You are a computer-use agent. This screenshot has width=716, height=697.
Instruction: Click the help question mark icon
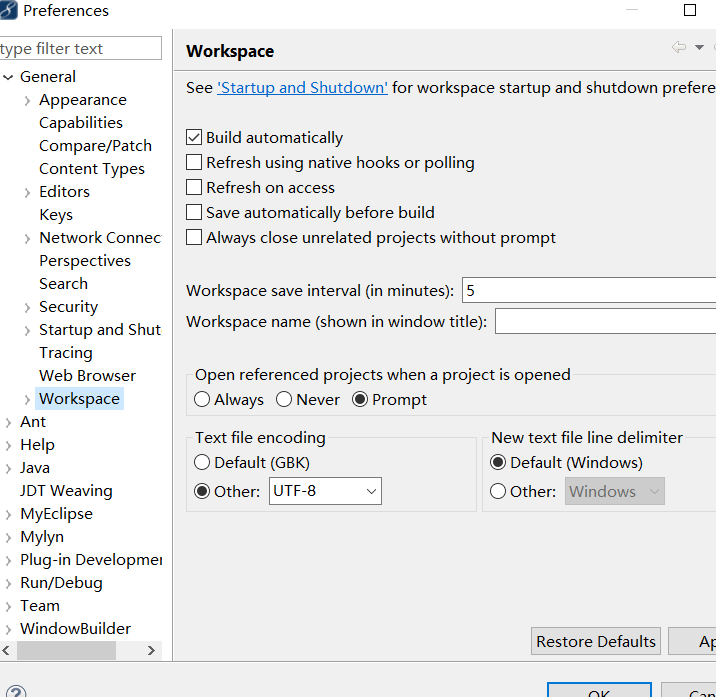(16, 691)
